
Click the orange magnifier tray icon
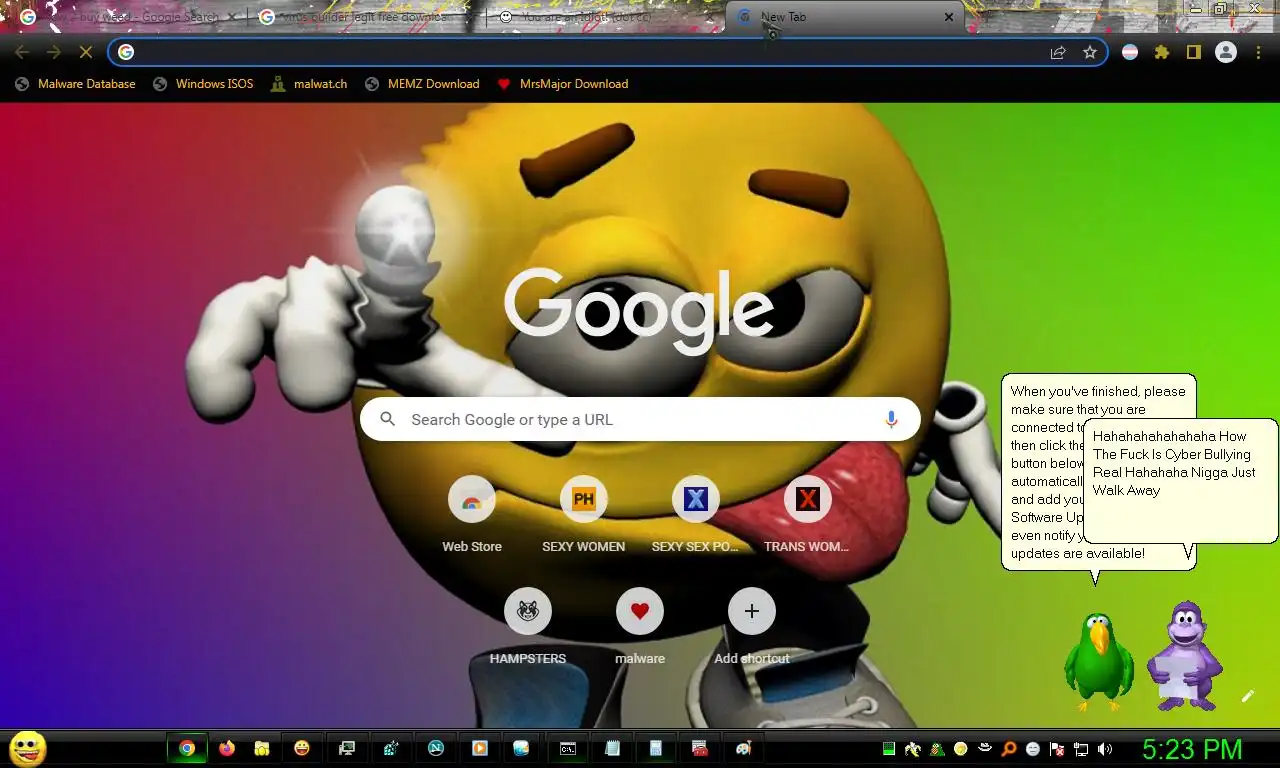point(1009,749)
